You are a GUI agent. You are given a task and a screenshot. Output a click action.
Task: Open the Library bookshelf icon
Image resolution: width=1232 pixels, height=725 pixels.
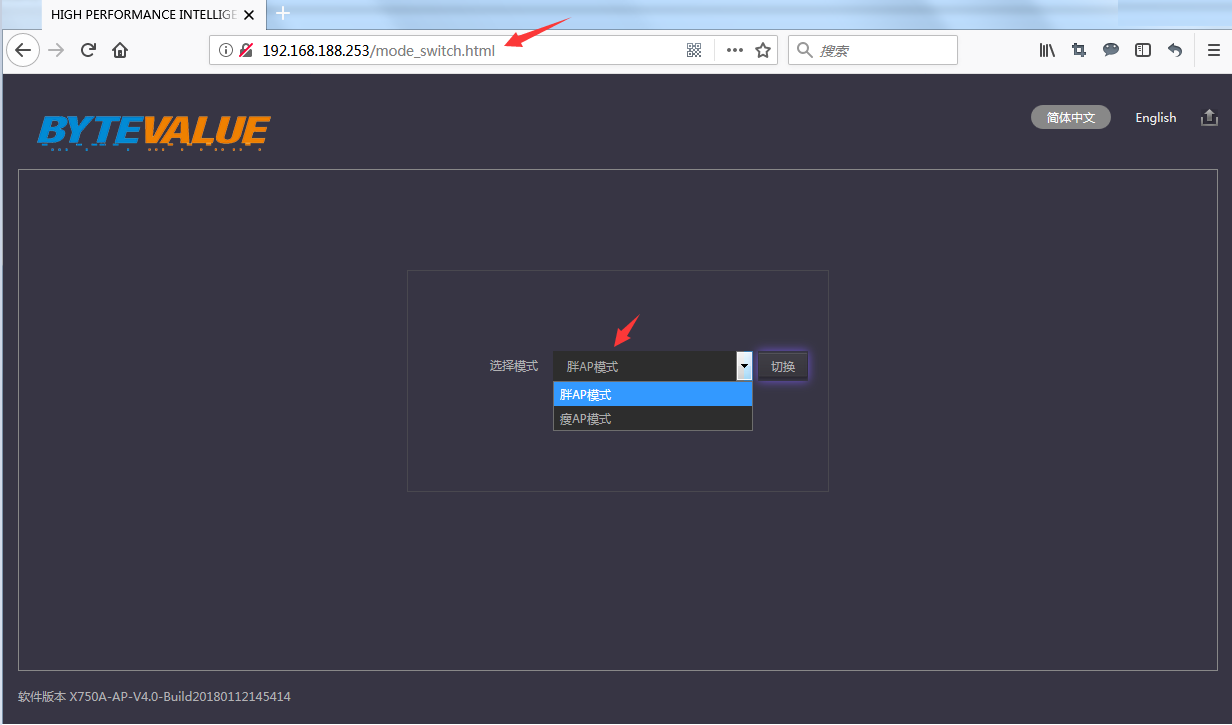[1047, 50]
